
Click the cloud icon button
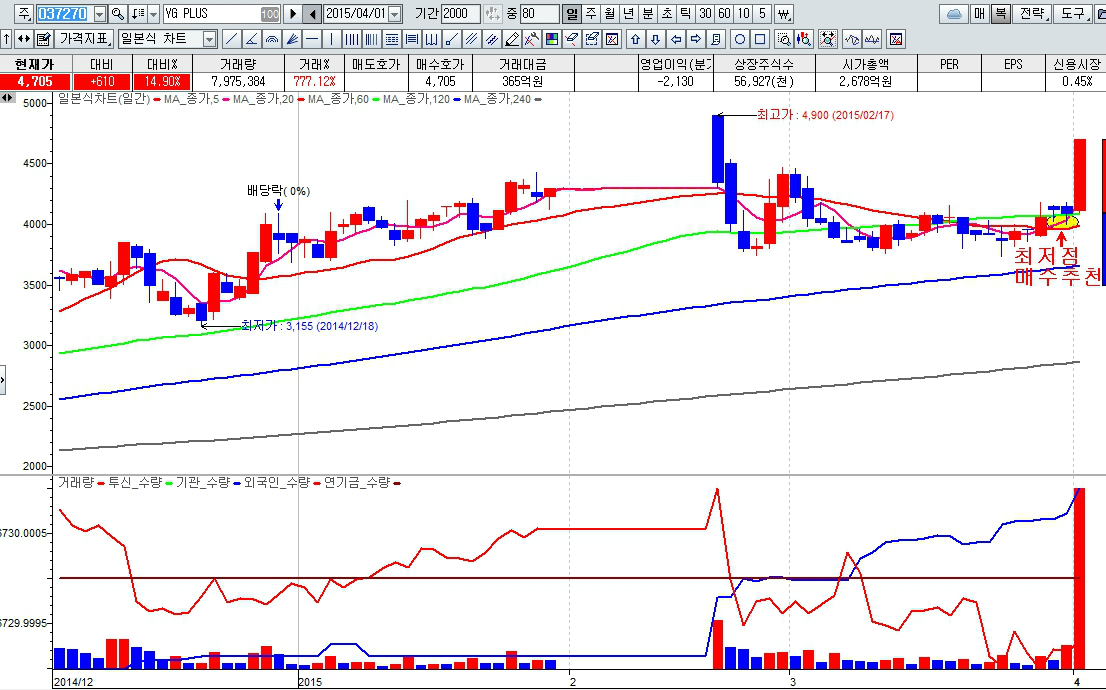coord(953,14)
